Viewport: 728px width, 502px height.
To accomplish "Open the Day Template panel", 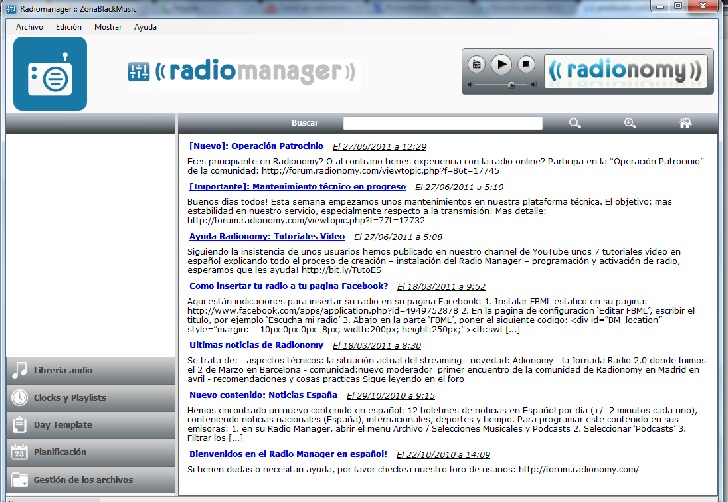I will pos(91,425).
